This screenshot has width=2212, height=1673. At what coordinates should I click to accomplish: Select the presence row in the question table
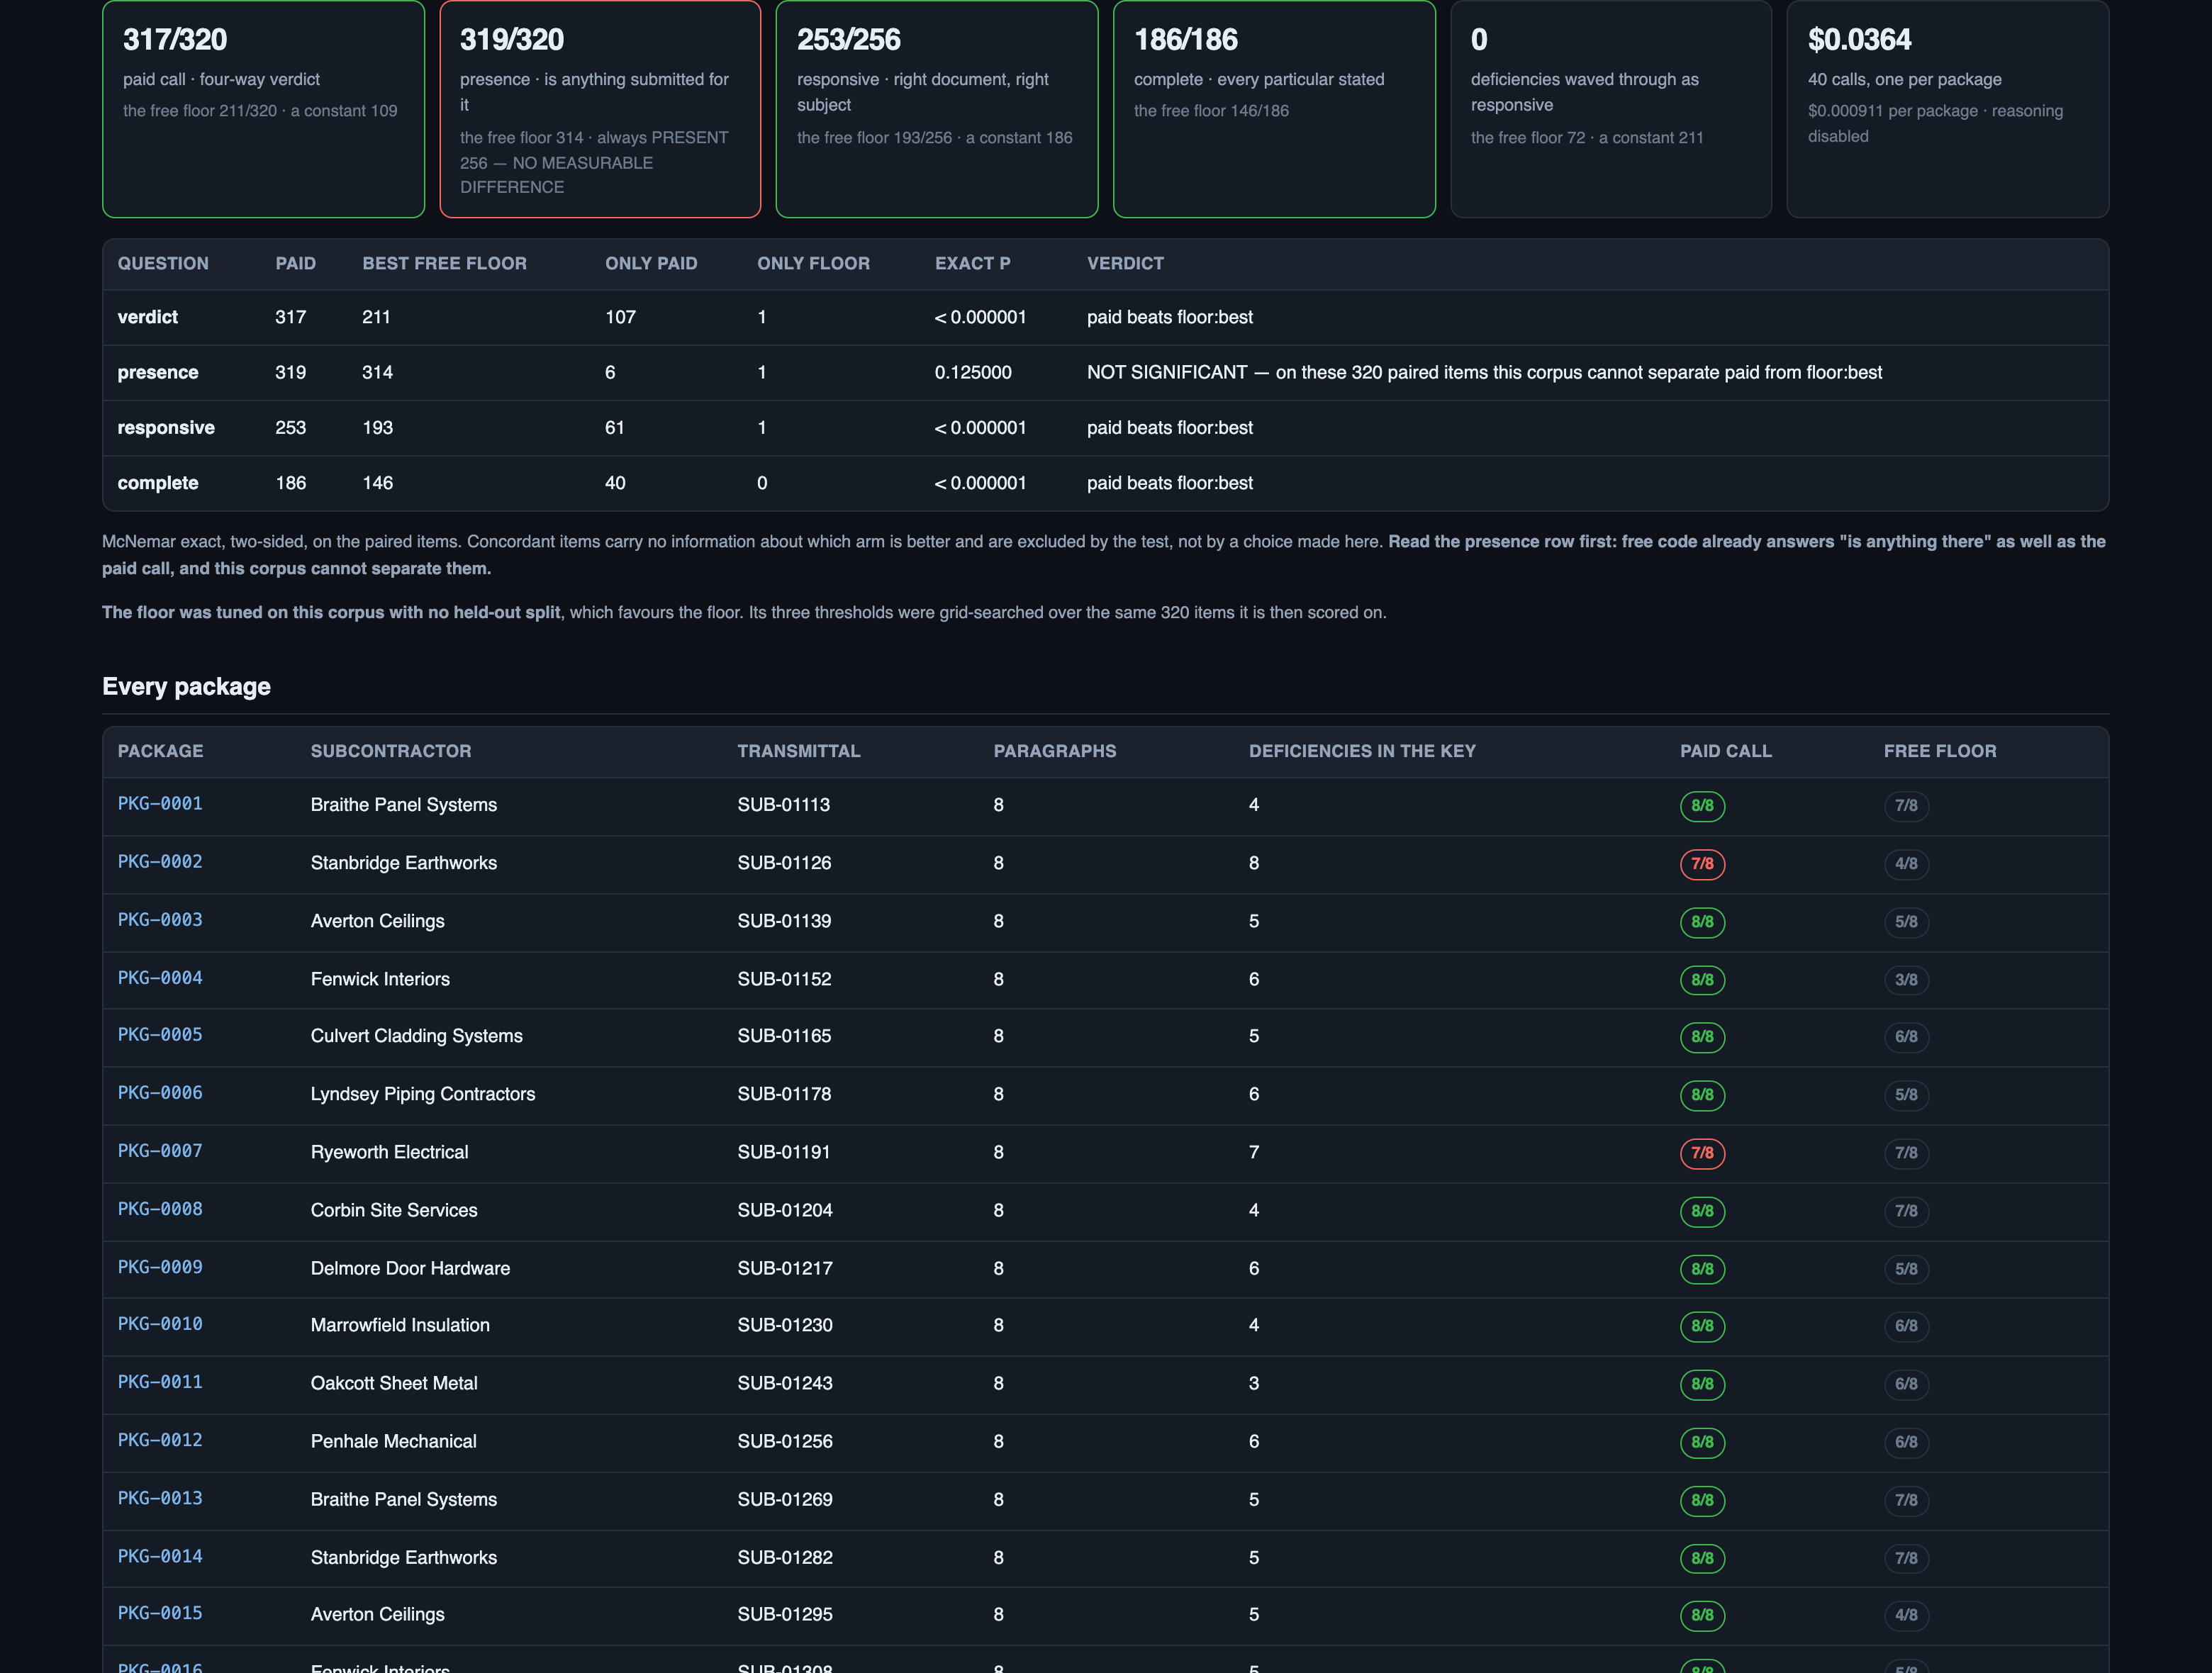1105,372
